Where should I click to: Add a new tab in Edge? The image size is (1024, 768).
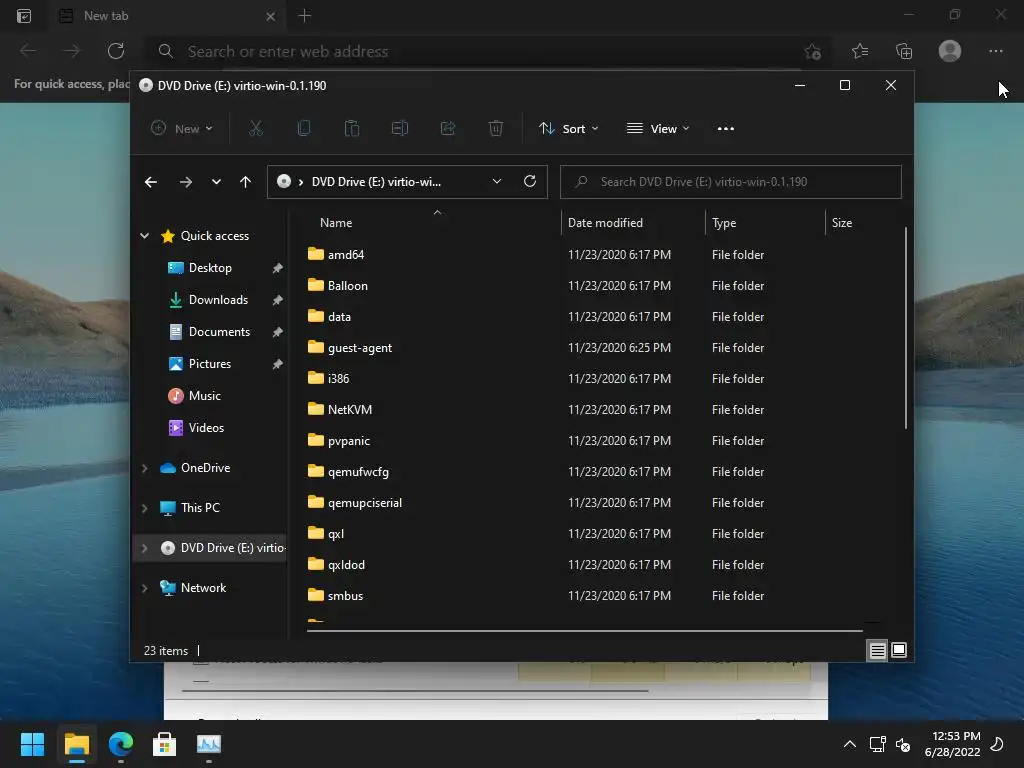click(304, 15)
